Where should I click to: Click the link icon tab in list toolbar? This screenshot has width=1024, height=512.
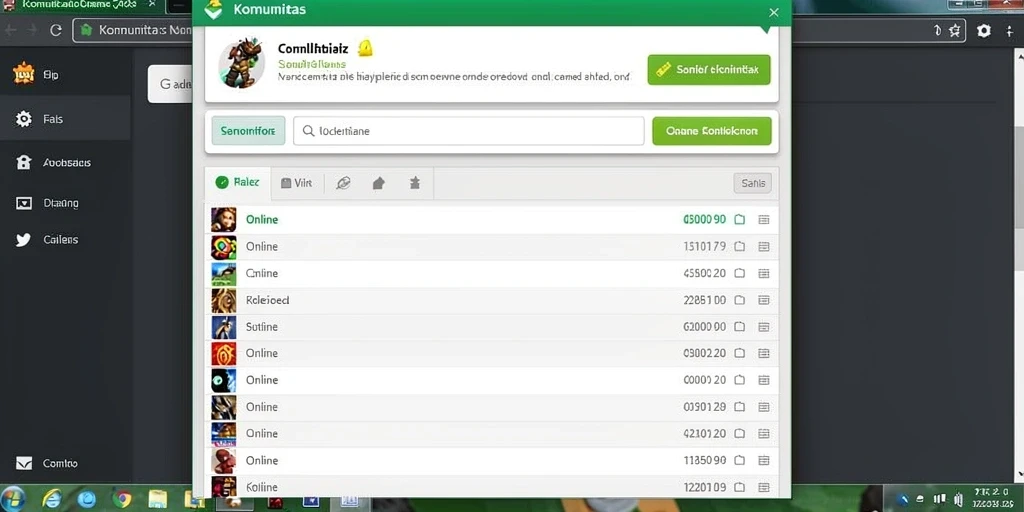(x=343, y=184)
